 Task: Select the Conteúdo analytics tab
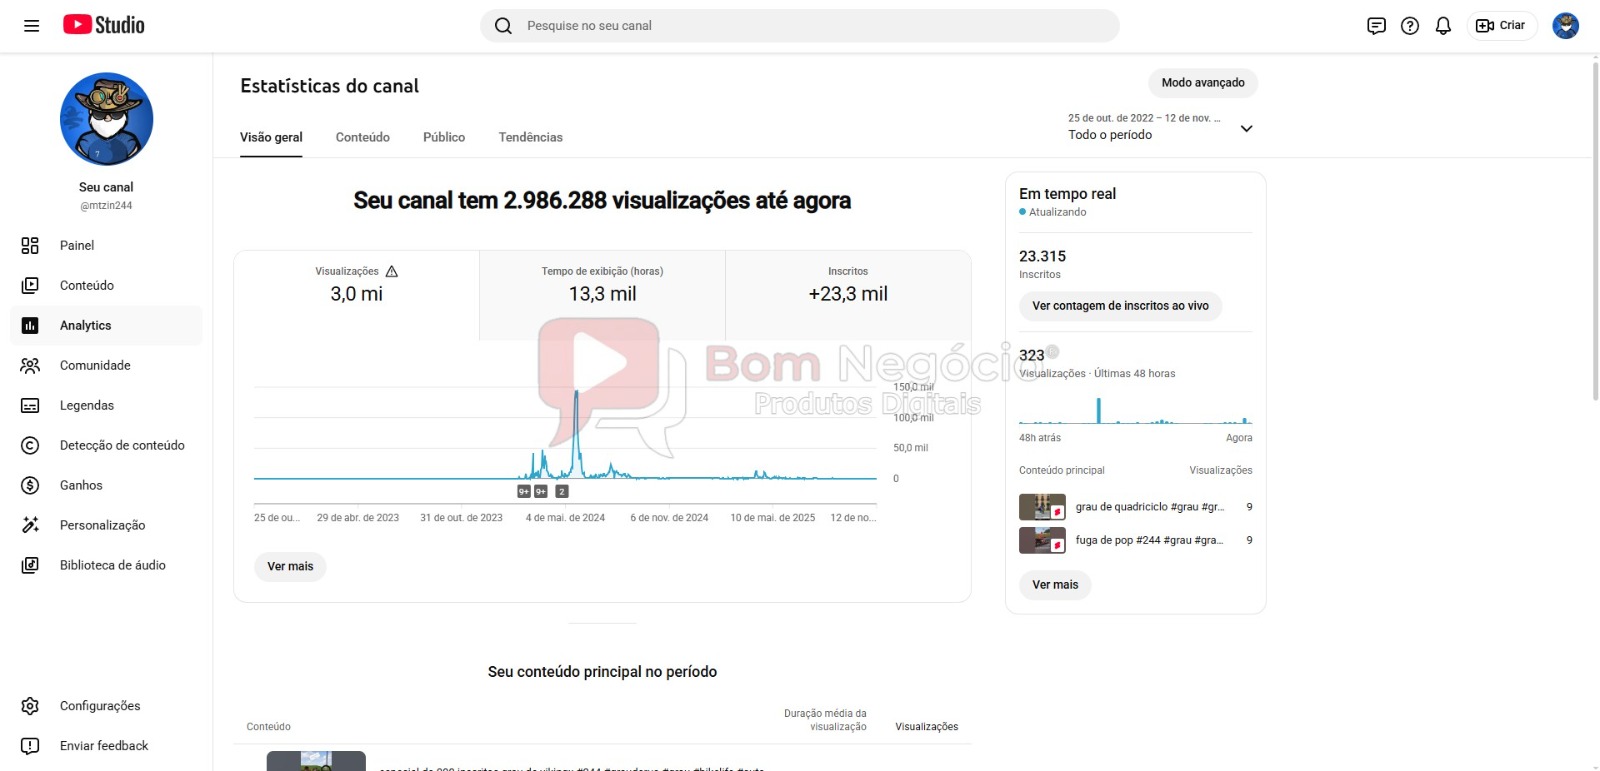(362, 137)
